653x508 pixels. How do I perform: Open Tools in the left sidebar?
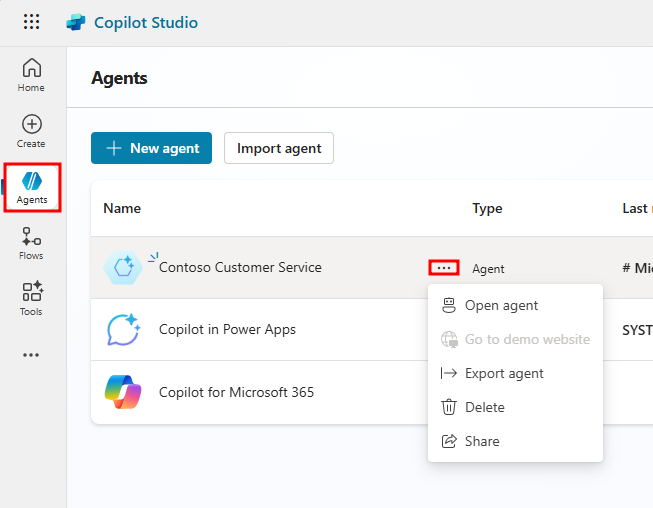point(32,299)
